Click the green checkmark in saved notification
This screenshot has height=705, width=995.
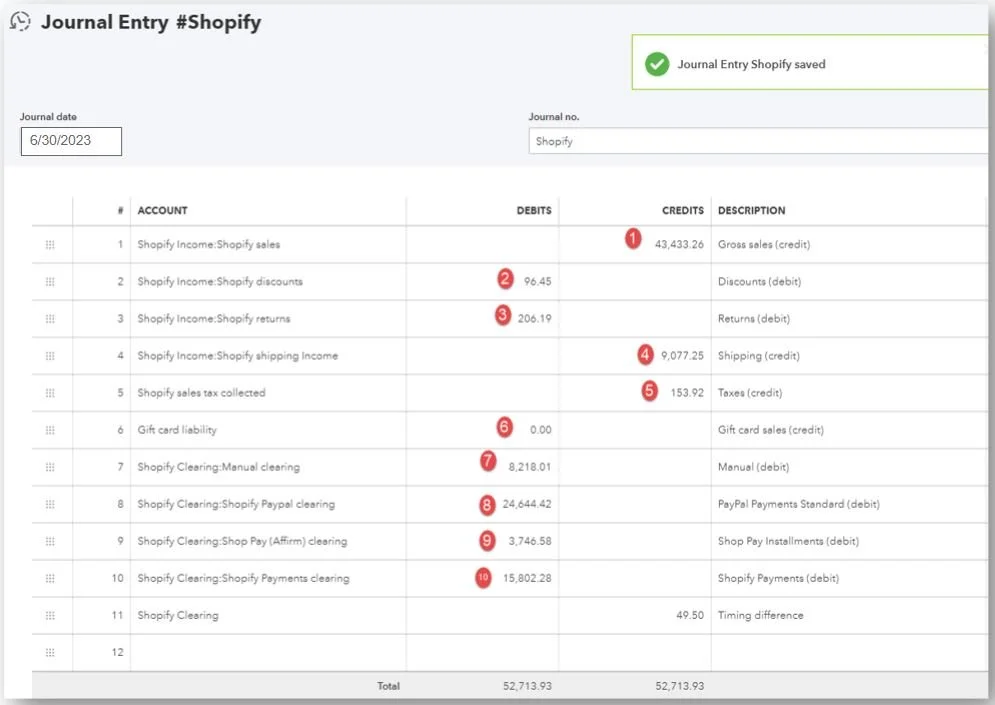point(657,64)
